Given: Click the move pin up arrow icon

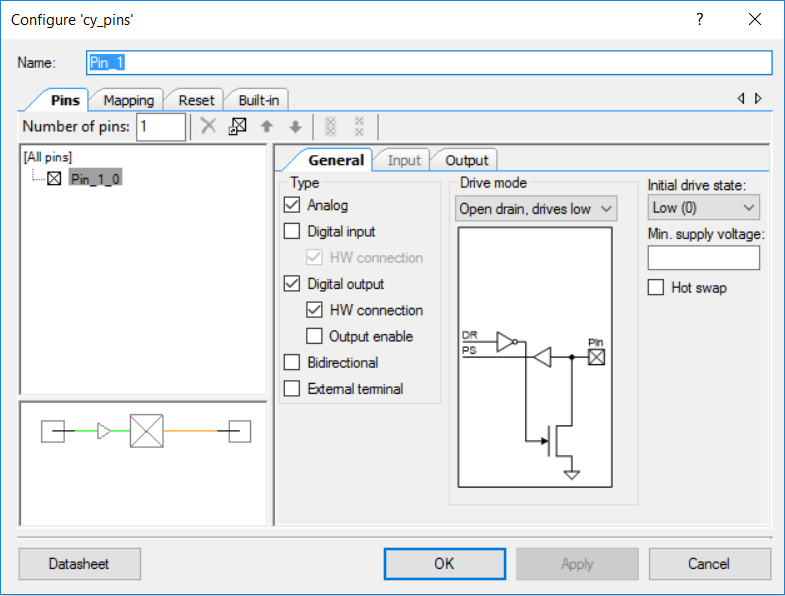Looking at the screenshot, I should coord(267,126).
